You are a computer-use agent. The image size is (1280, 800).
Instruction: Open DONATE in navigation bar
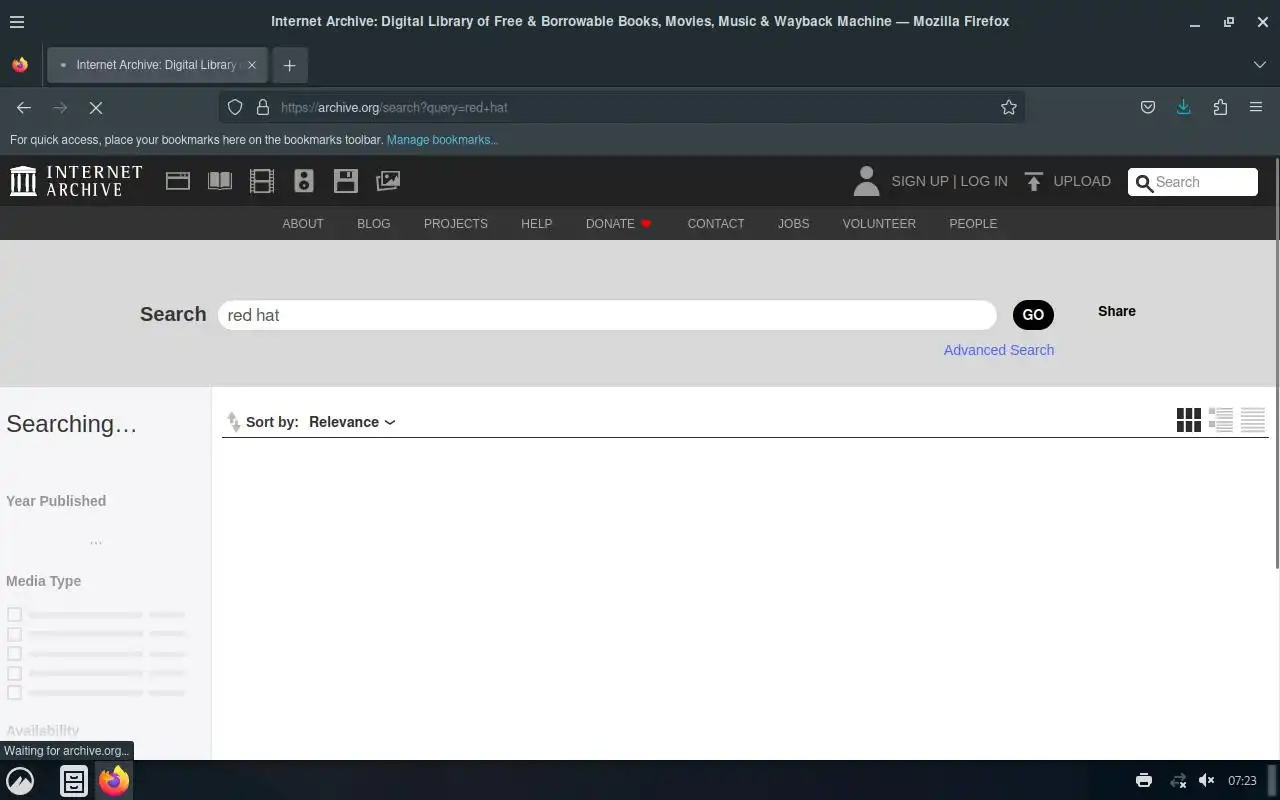coord(619,223)
